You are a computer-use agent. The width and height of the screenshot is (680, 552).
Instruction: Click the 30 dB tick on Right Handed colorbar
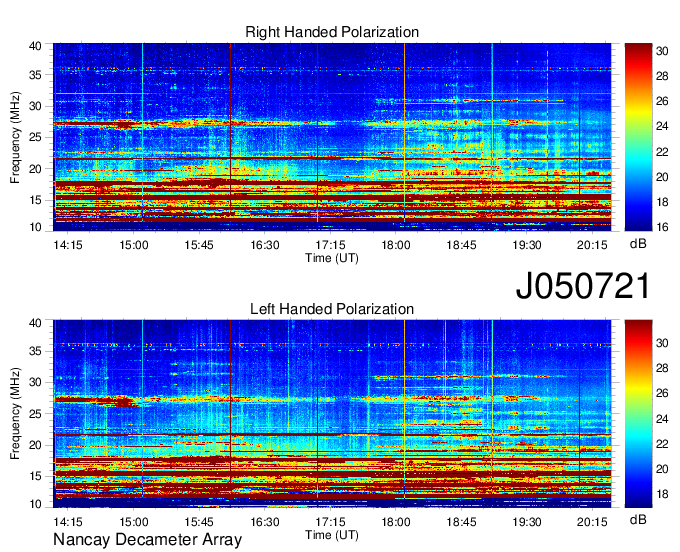click(x=662, y=51)
